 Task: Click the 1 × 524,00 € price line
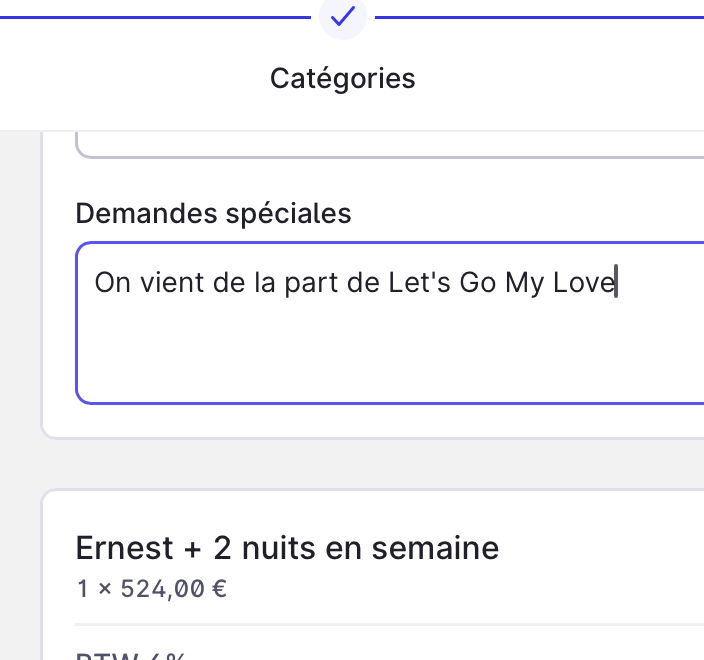[152, 588]
